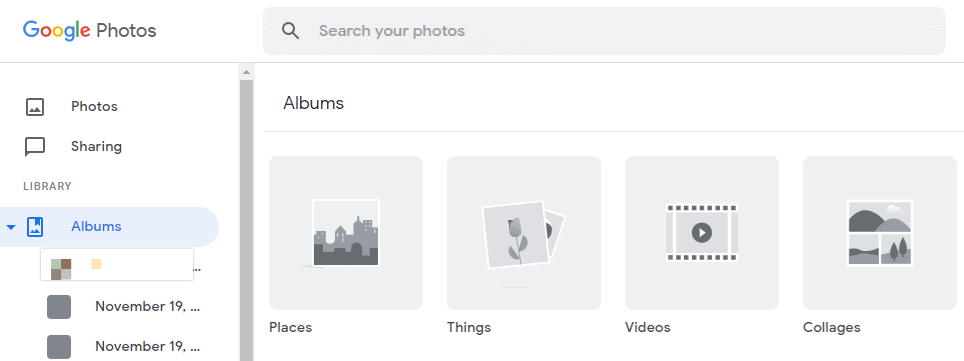964x361 pixels.
Task: Open Sharing via its speech bubble icon
Action: coord(35,146)
